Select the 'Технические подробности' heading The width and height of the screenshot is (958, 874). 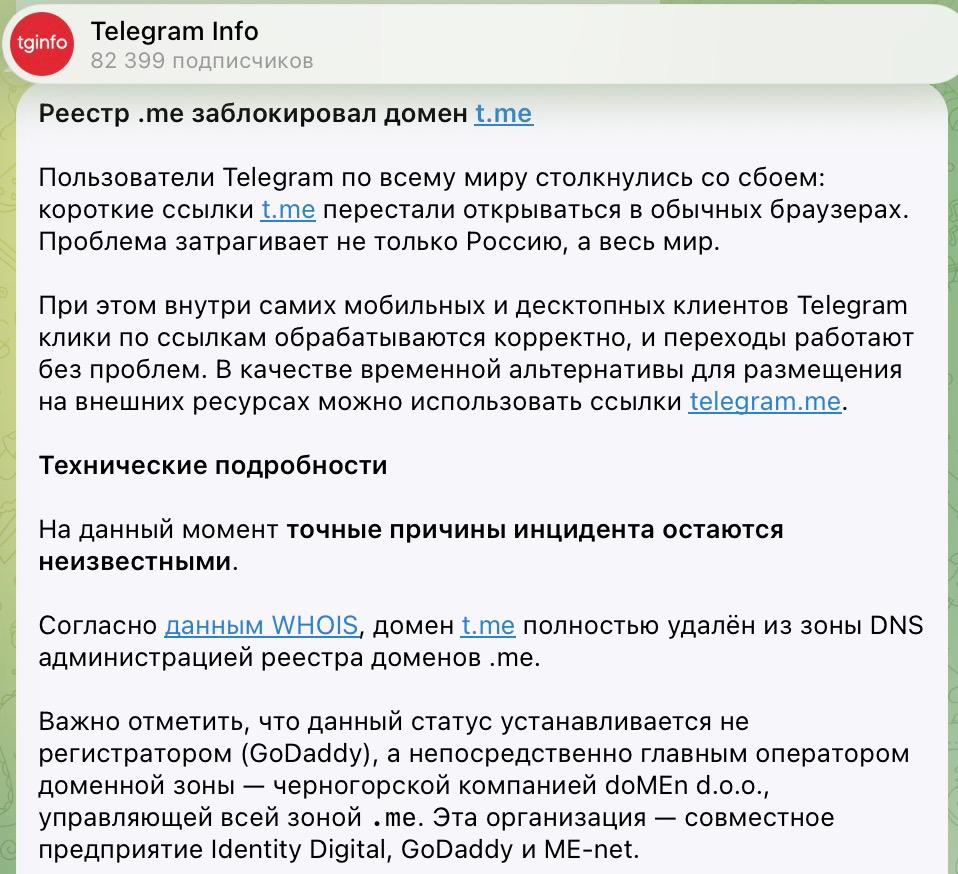[213, 465]
